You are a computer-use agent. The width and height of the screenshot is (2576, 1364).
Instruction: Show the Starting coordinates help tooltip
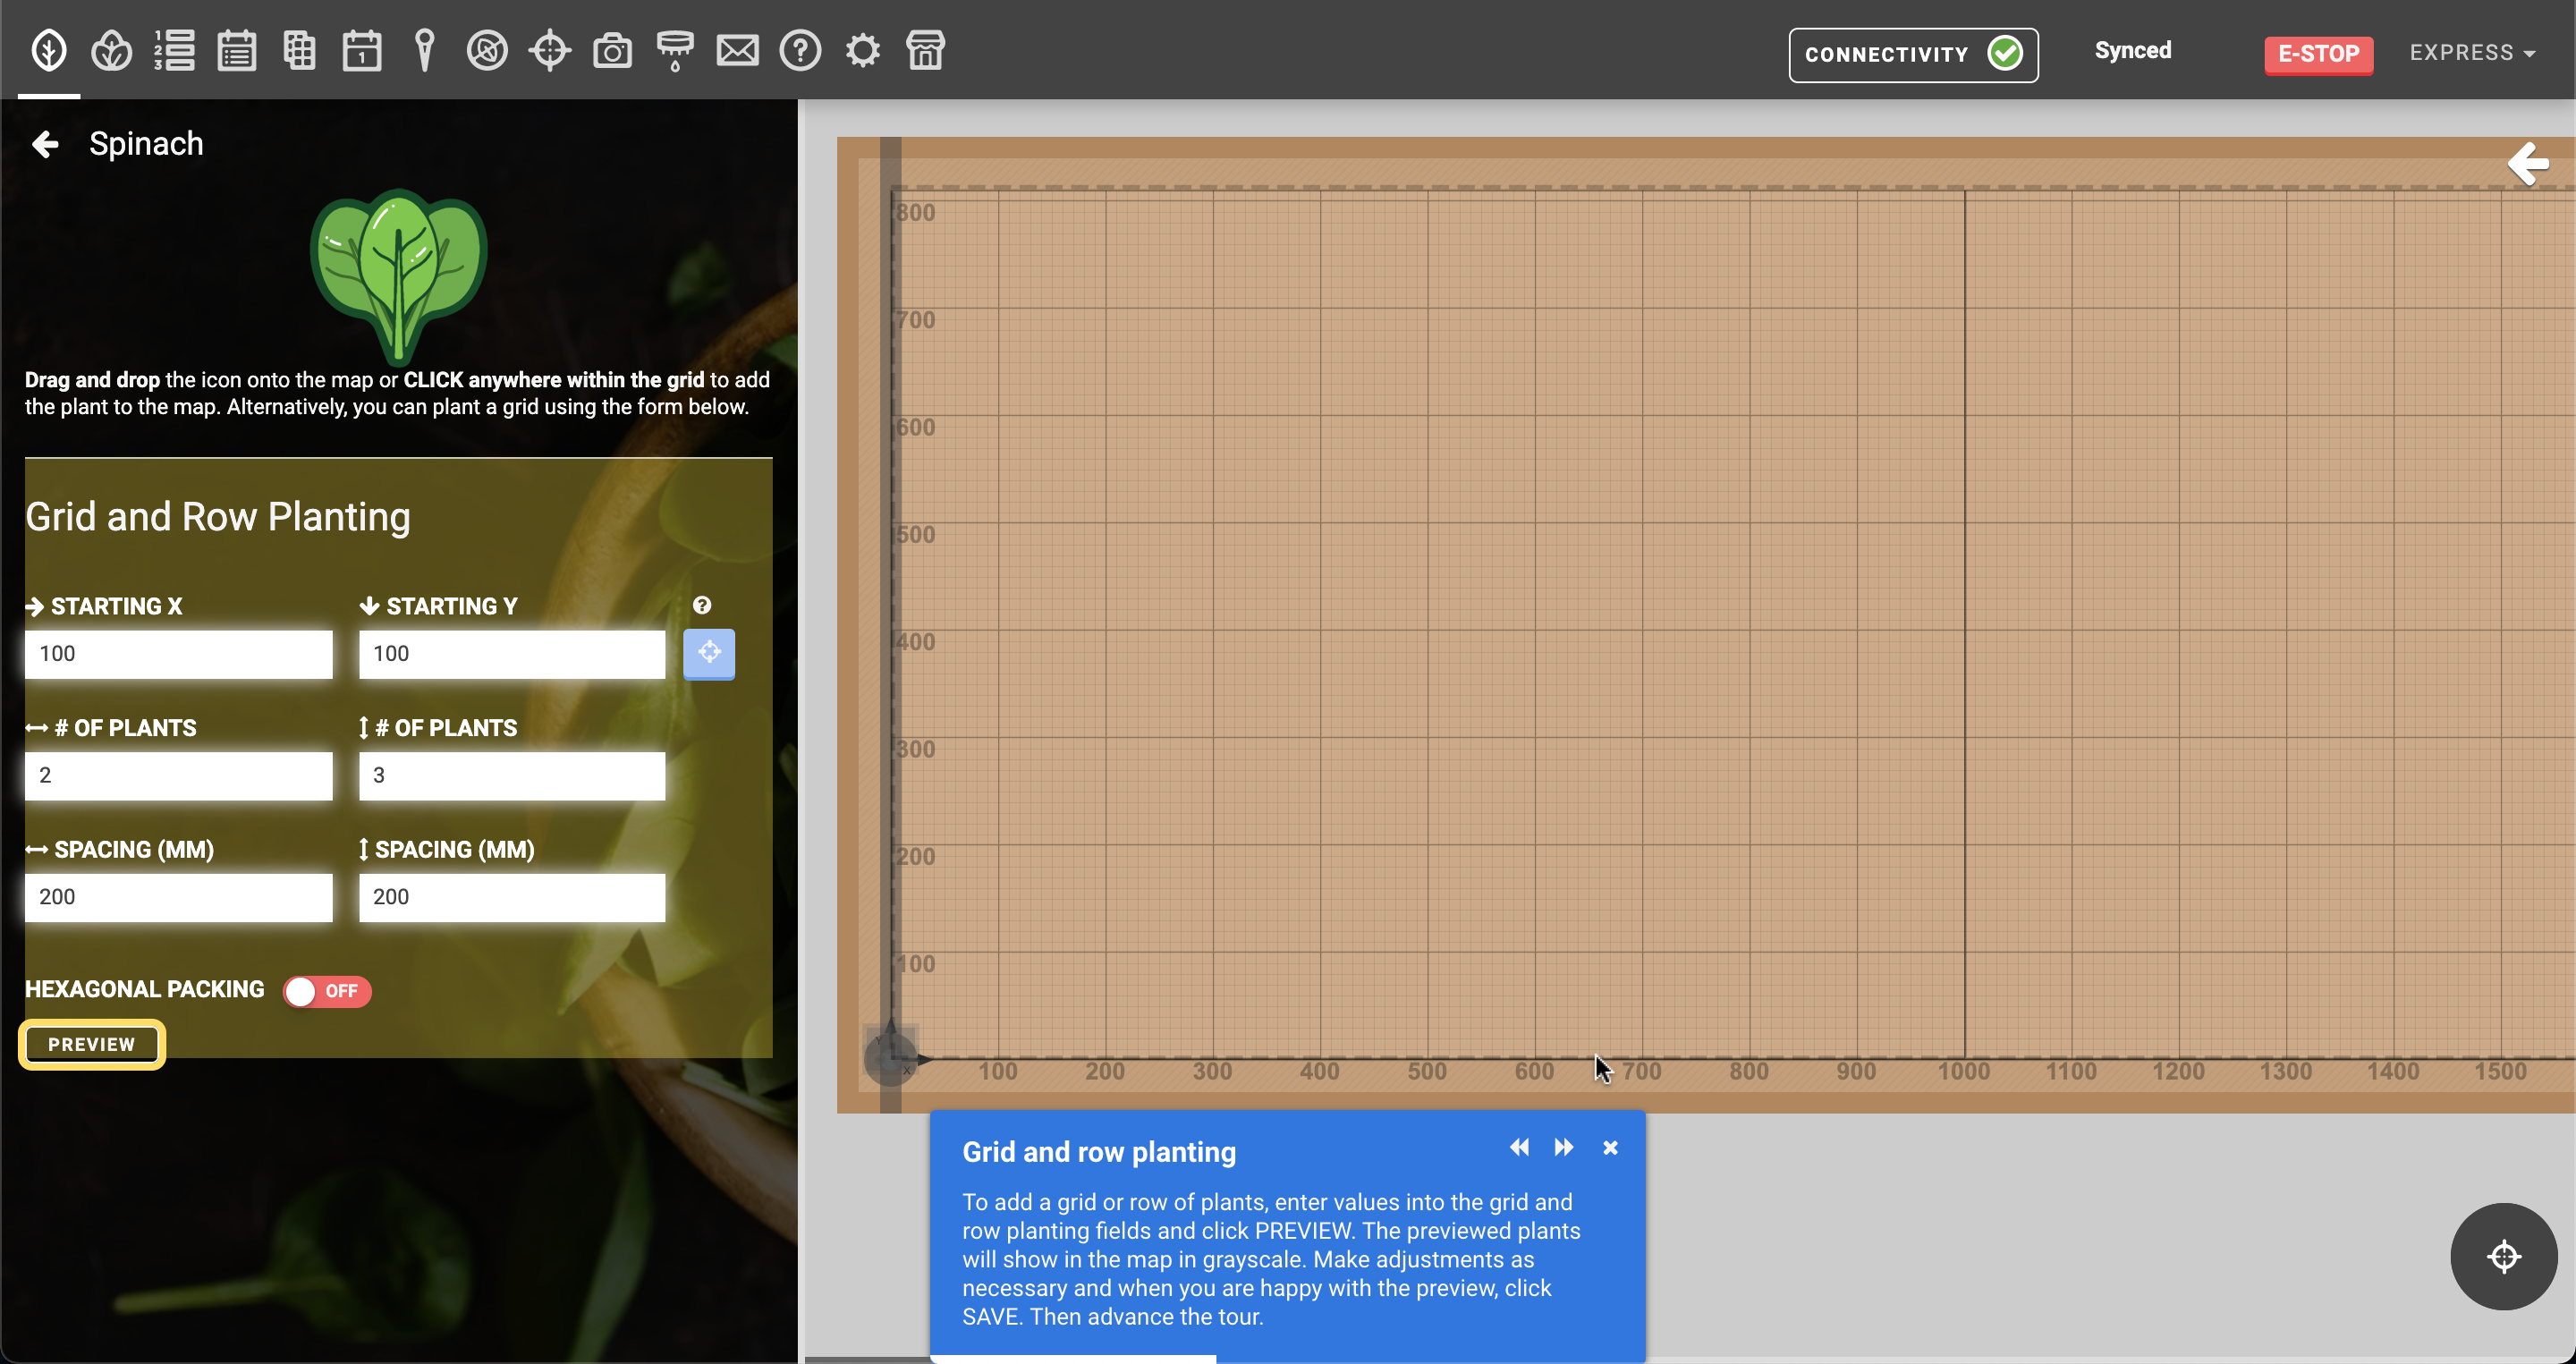click(x=702, y=605)
